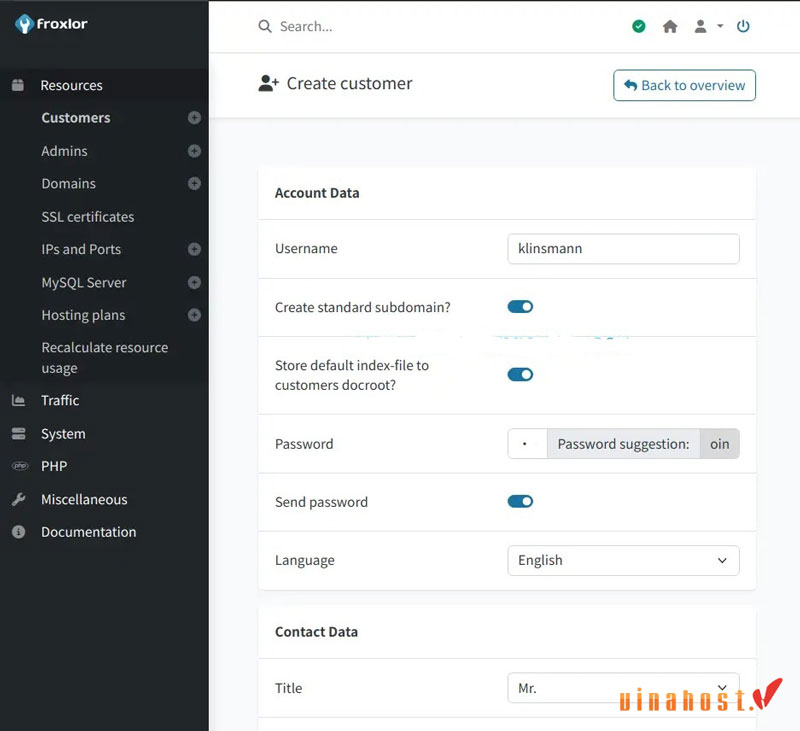
Task: Open the Title dropdown showing Mr.
Action: point(623,688)
